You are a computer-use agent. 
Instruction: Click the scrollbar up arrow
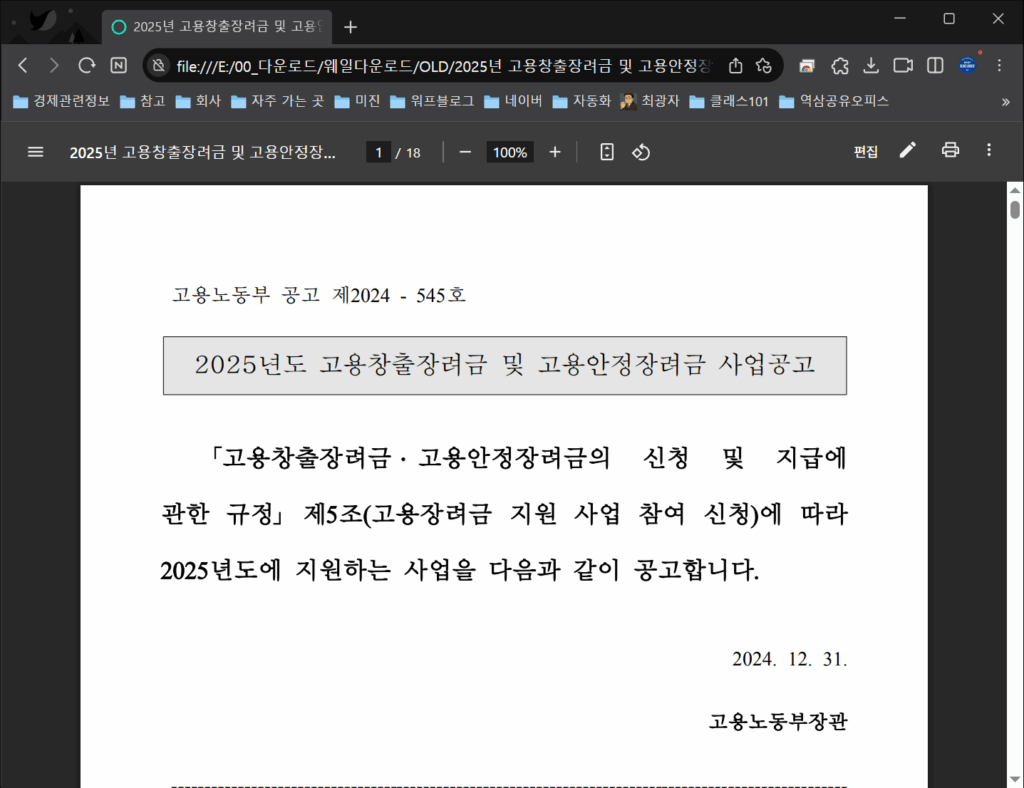[x=1015, y=190]
